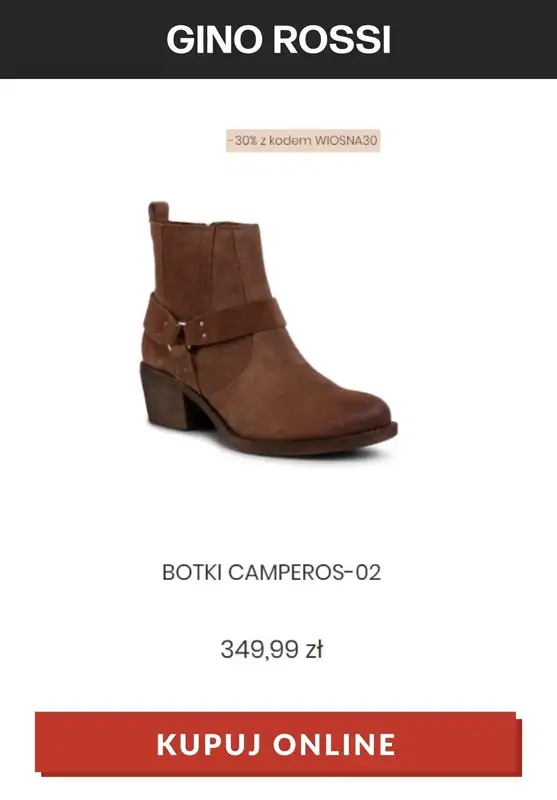The width and height of the screenshot is (557, 800).
Task: Click the word ONLINE on red button
Action: (x=335, y=744)
